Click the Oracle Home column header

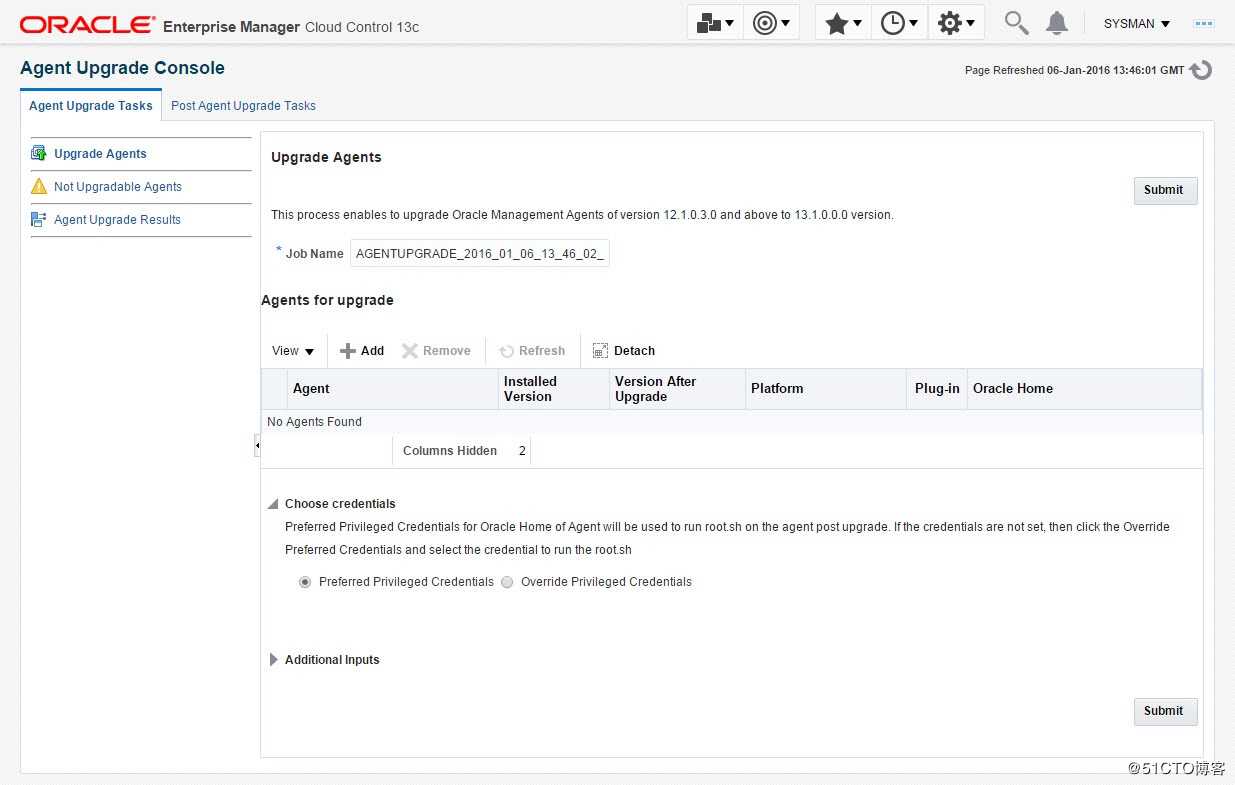(x=1084, y=389)
